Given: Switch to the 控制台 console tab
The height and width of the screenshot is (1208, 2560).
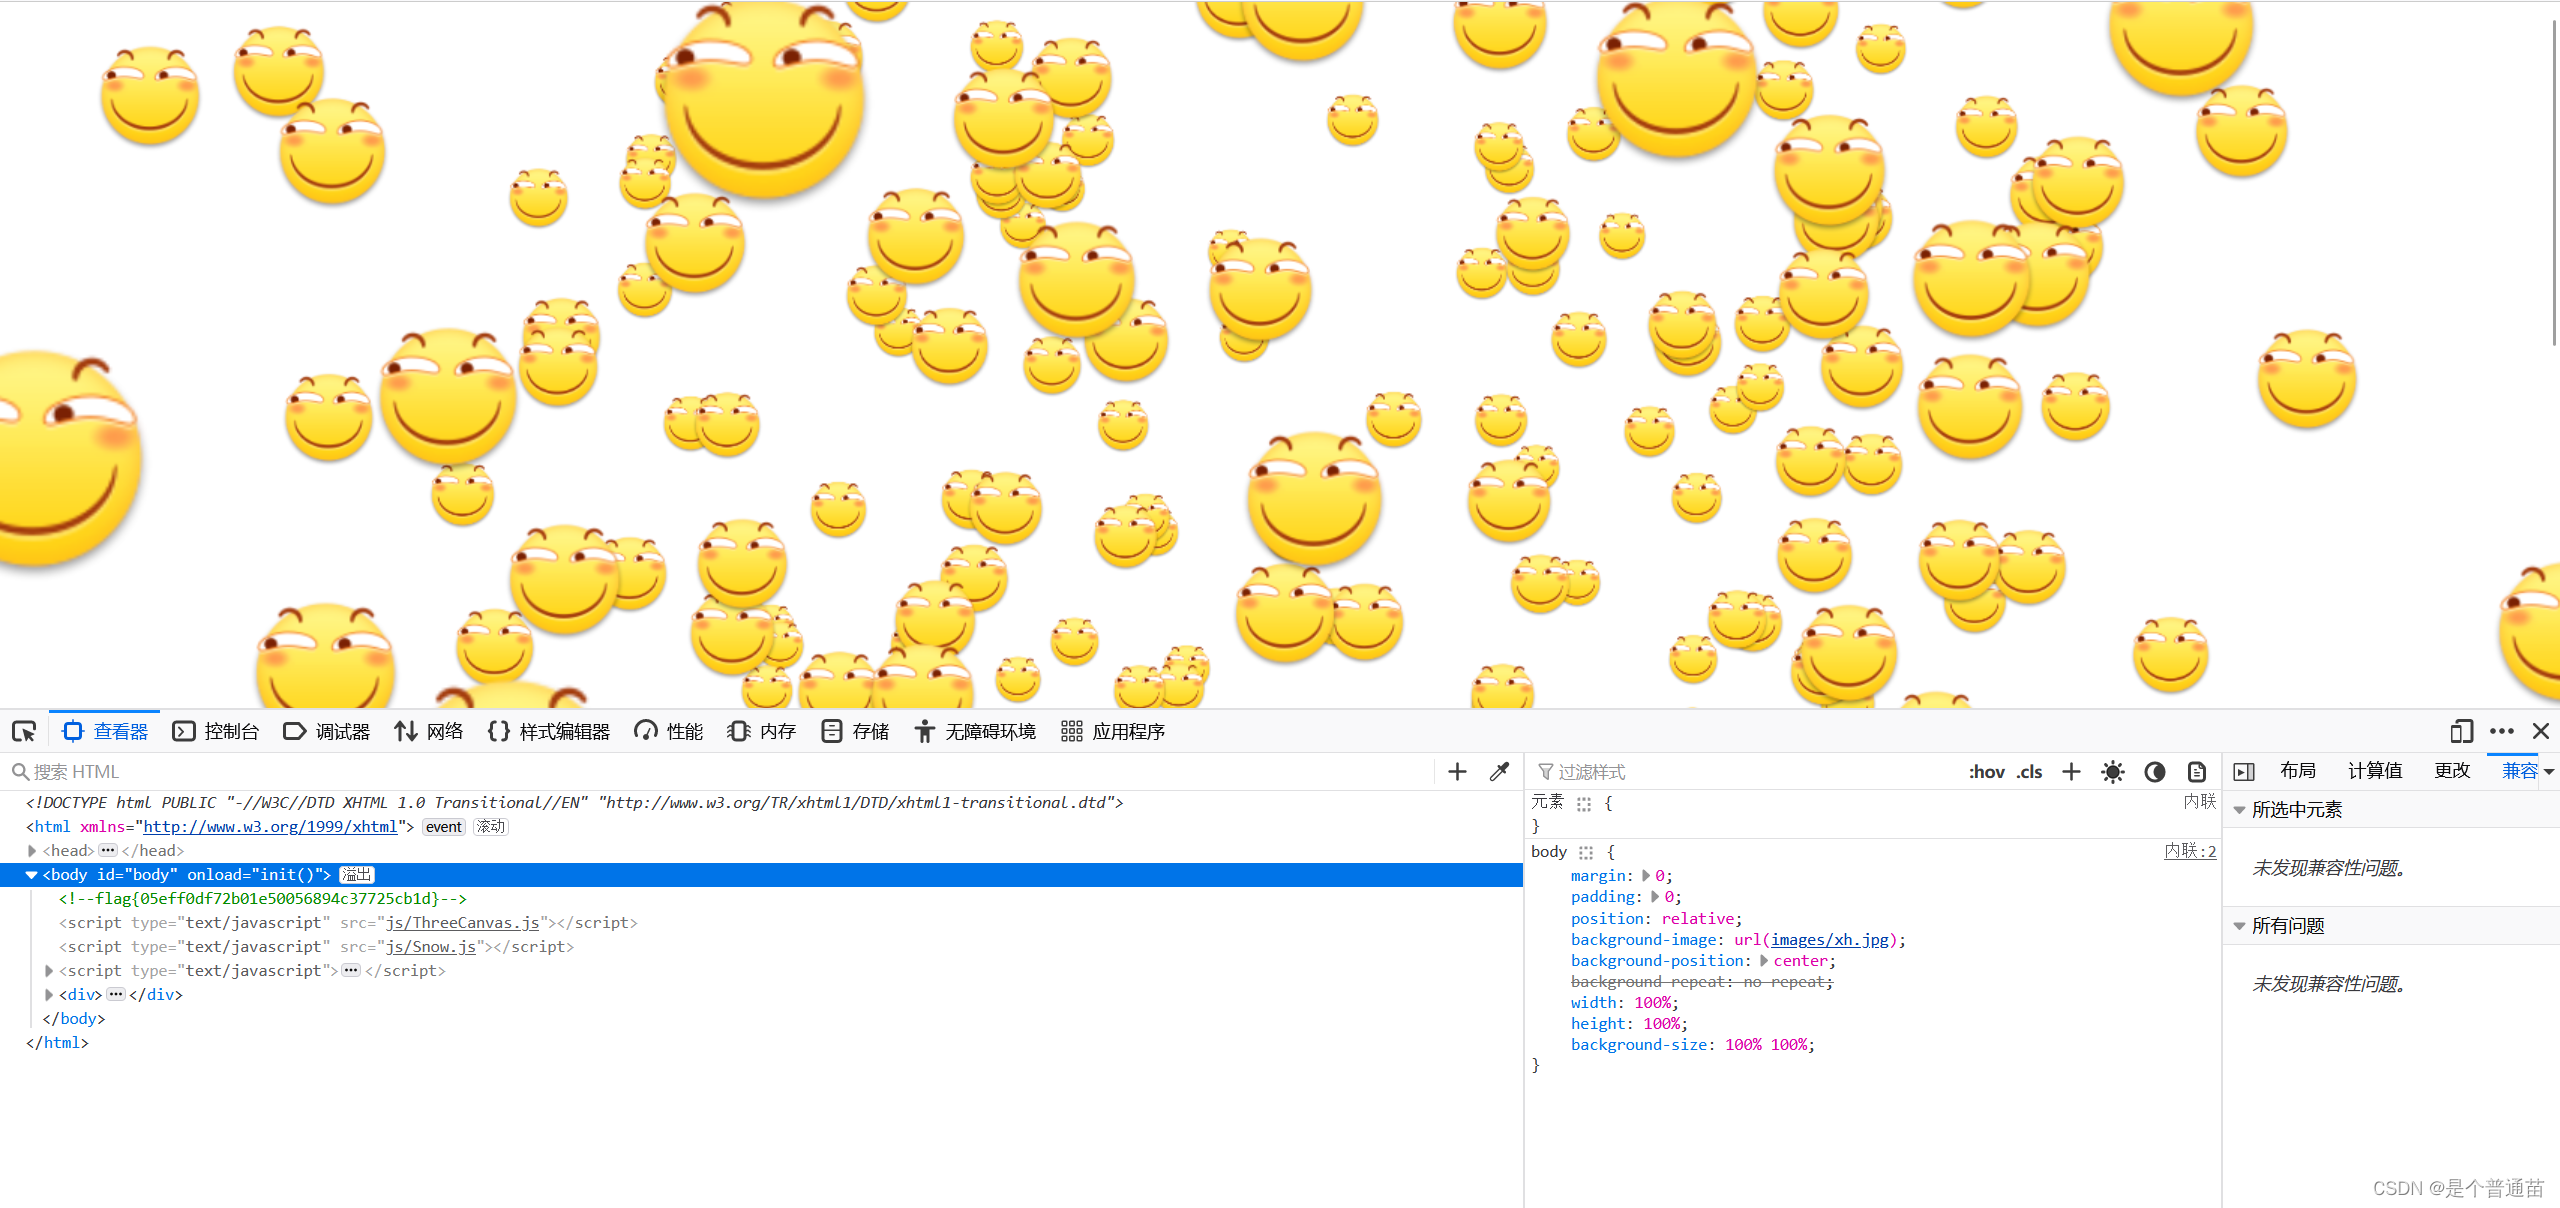Looking at the screenshot, I should tap(216, 731).
